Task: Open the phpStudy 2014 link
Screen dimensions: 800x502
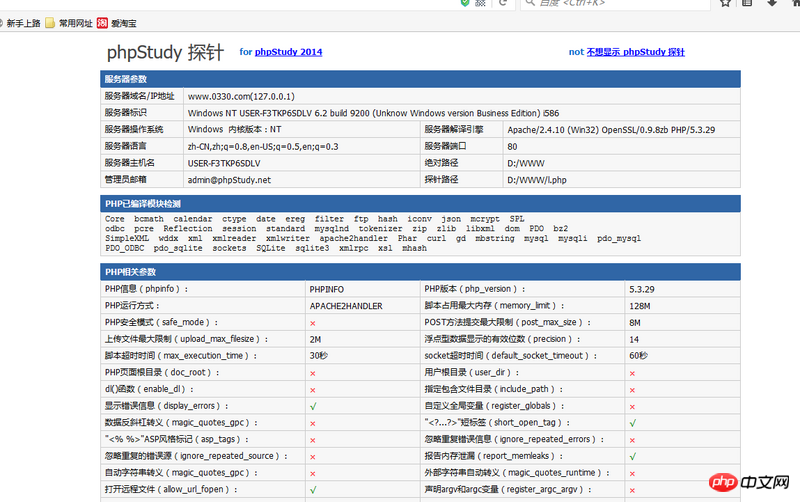Action: pyautogui.click(x=288, y=52)
